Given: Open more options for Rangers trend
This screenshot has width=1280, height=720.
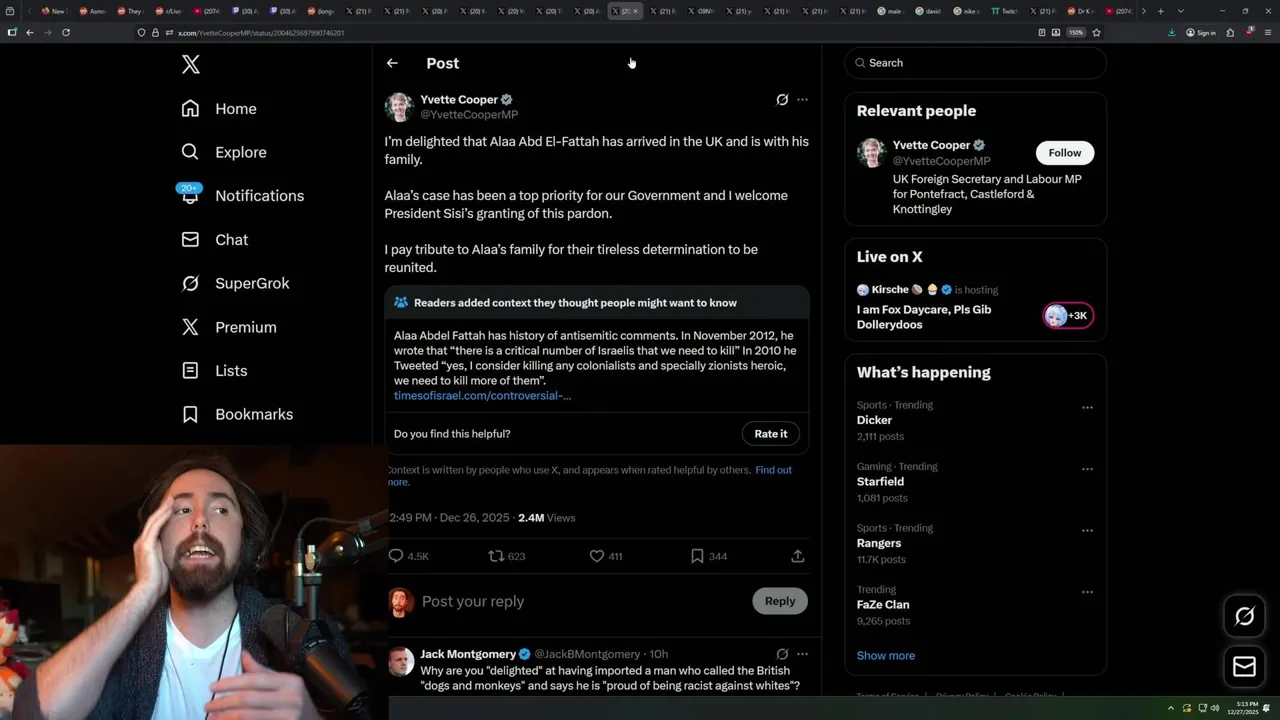Looking at the screenshot, I should click(1087, 530).
